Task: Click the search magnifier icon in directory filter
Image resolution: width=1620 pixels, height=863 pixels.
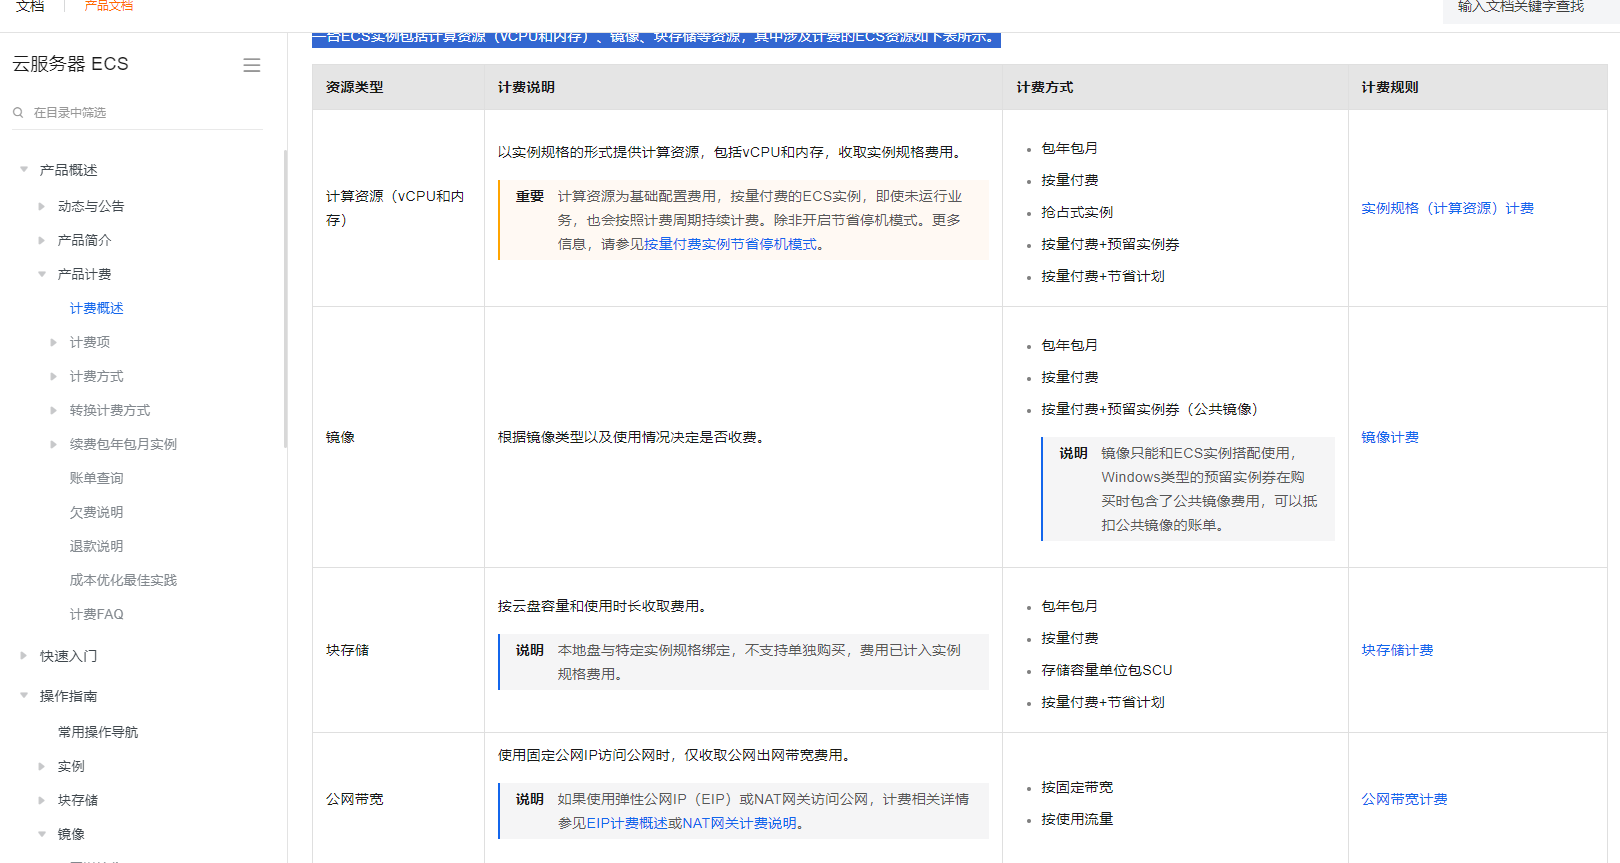Action: pos(18,113)
